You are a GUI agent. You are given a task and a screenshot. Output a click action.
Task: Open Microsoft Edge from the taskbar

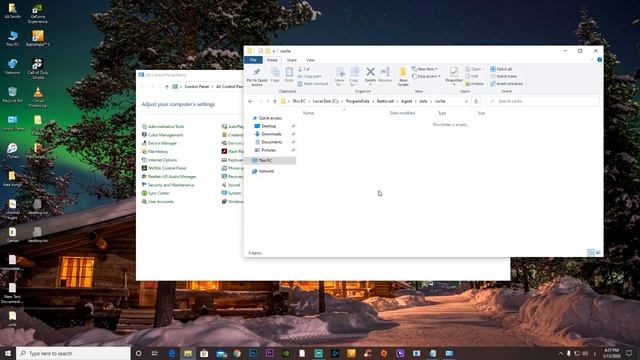[x=172, y=353]
